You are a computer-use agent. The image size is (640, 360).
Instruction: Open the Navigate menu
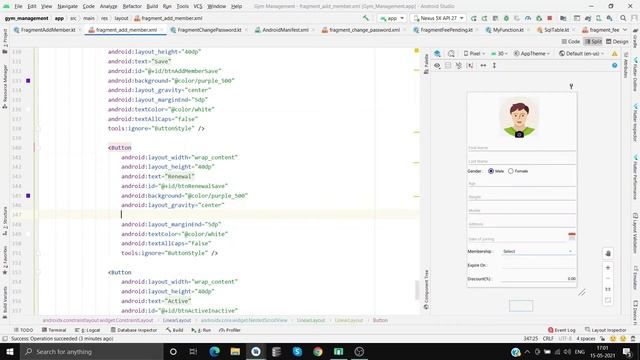[x=67, y=6]
